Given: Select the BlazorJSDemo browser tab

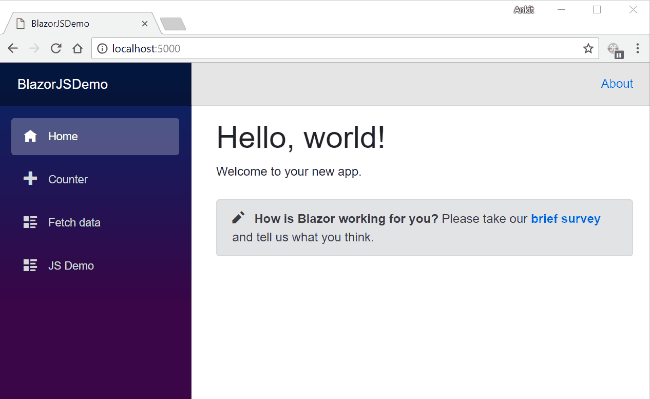Looking at the screenshot, I should click(81, 24).
